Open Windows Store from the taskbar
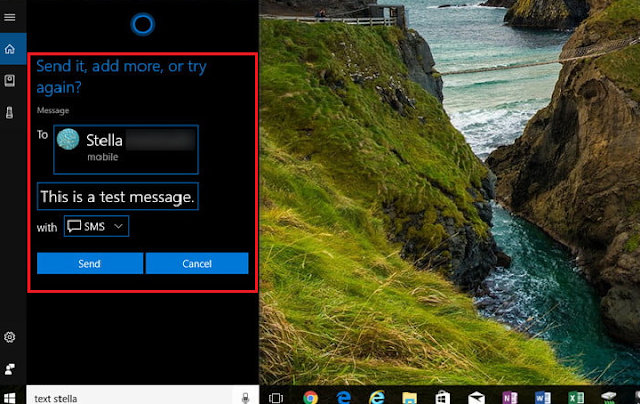Image resolution: width=640 pixels, height=404 pixels. [x=442, y=397]
